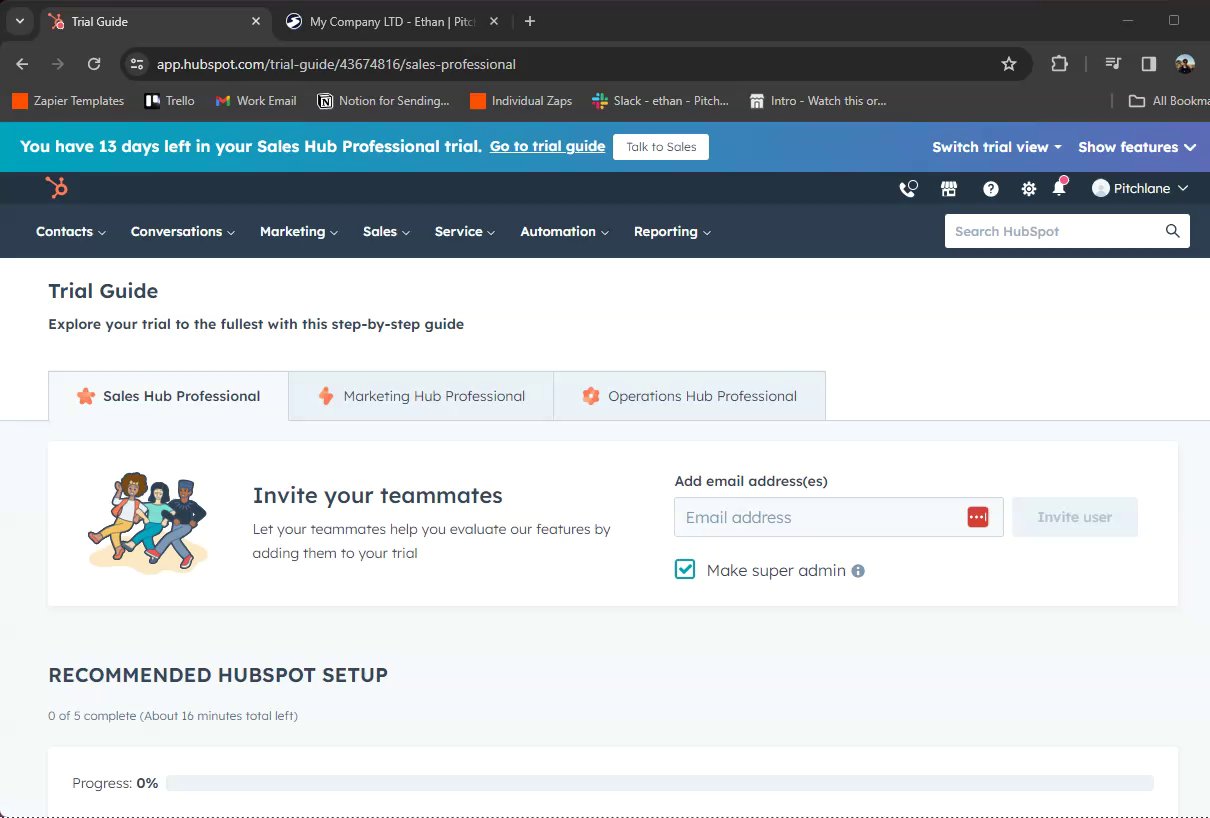Open a new browser tab
Viewport: 1210px width, 818px height.
tap(530, 21)
